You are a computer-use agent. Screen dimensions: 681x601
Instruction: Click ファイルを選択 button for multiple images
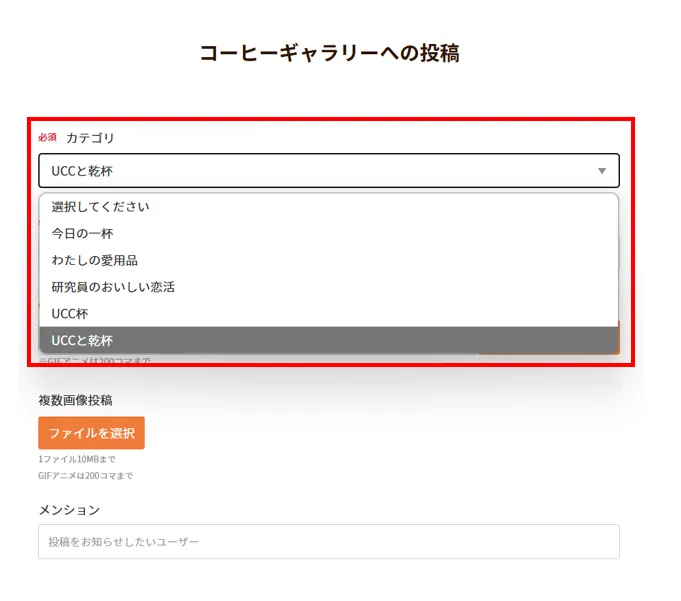[x=91, y=433]
